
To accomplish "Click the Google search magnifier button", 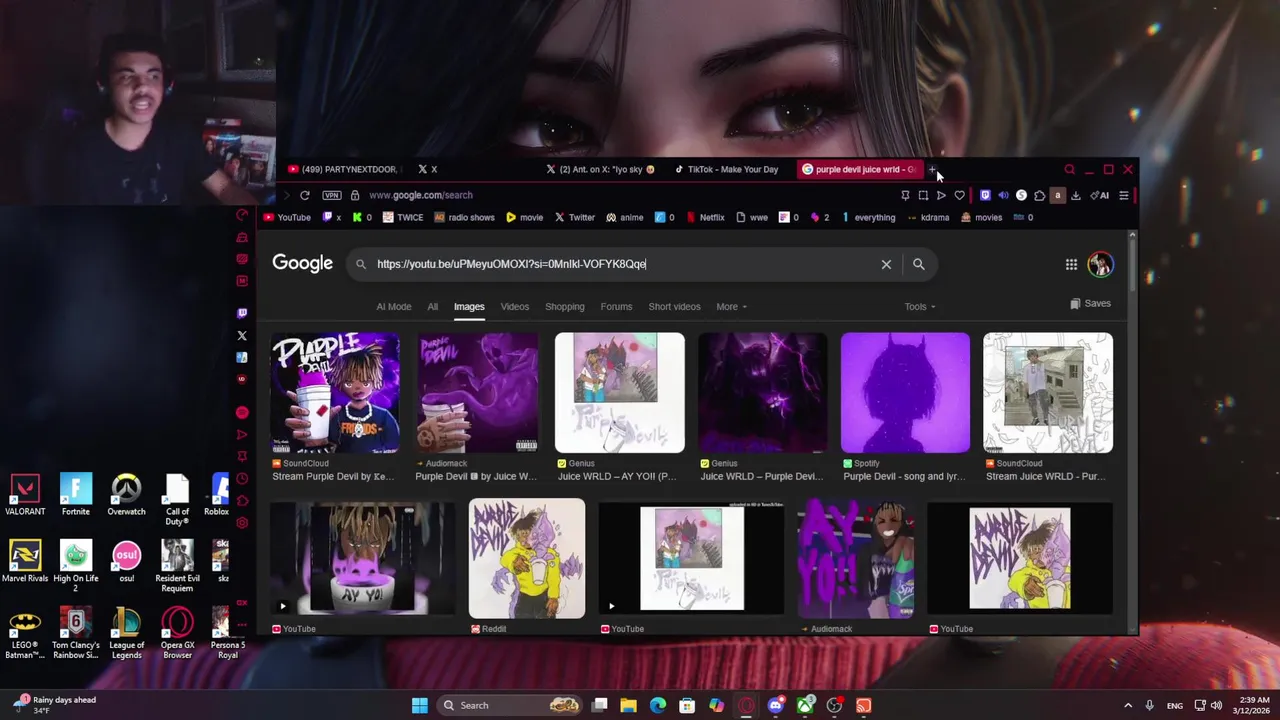I will pyautogui.click(x=918, y=264).
